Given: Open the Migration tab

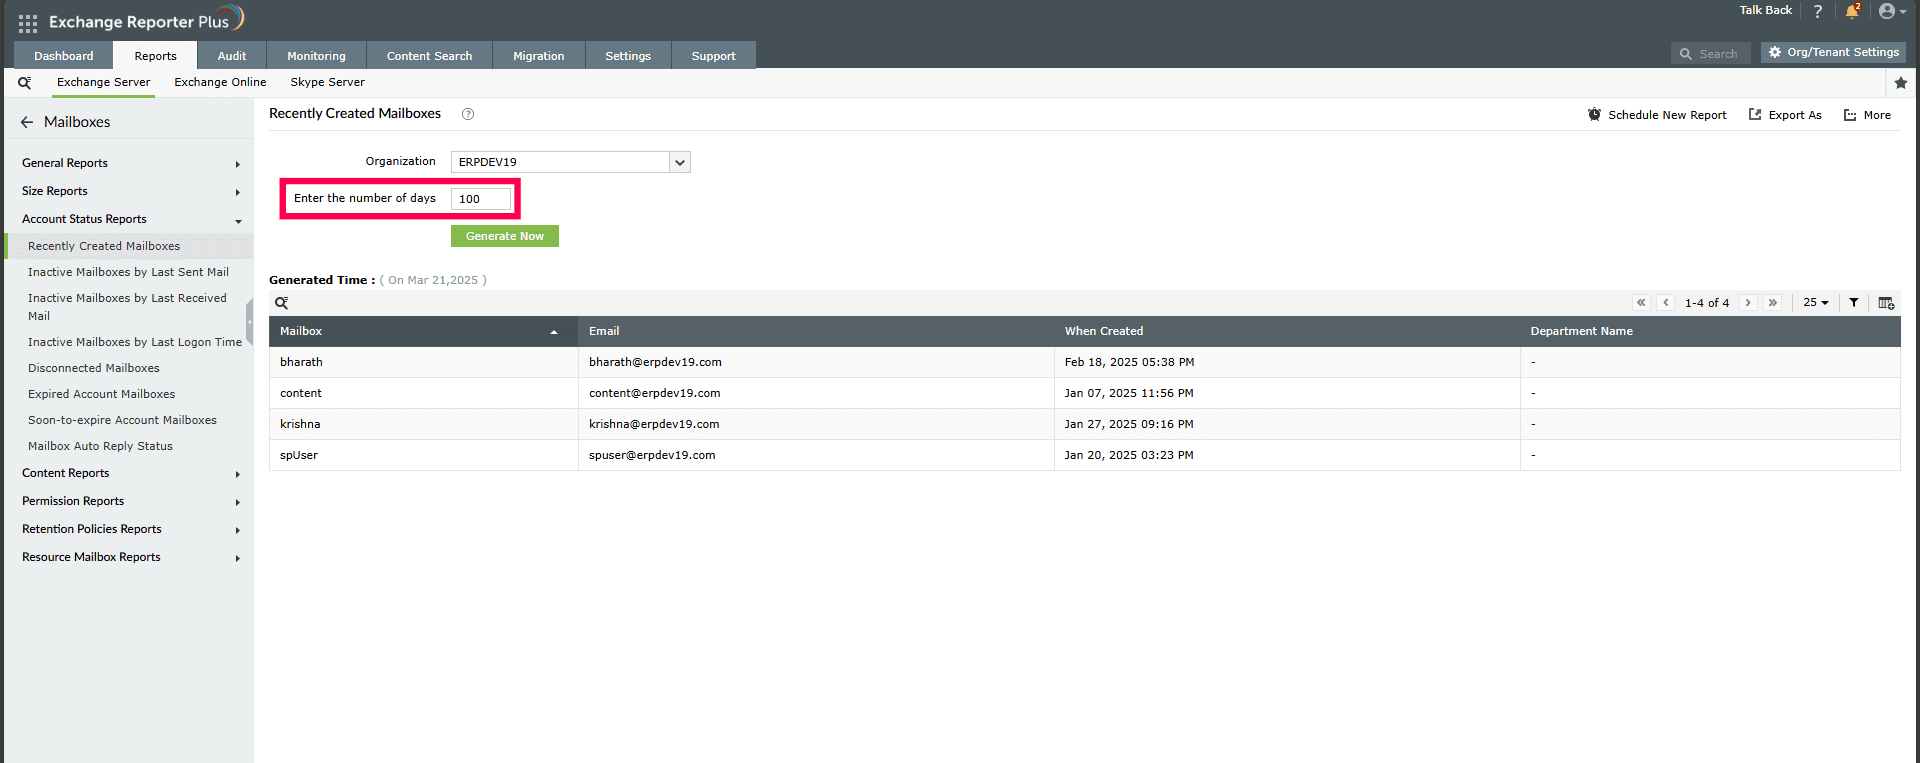Looking at the screenshot, I should [539, 56].
